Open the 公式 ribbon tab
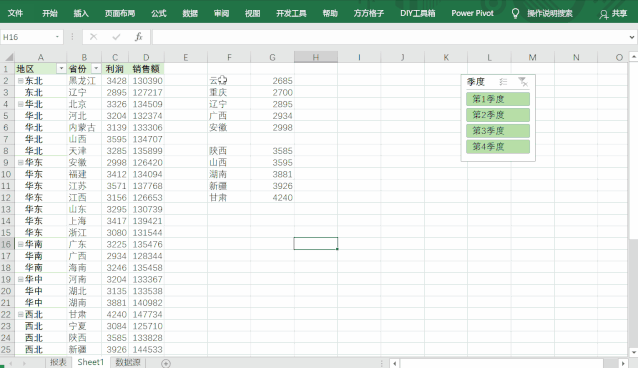 159,13
